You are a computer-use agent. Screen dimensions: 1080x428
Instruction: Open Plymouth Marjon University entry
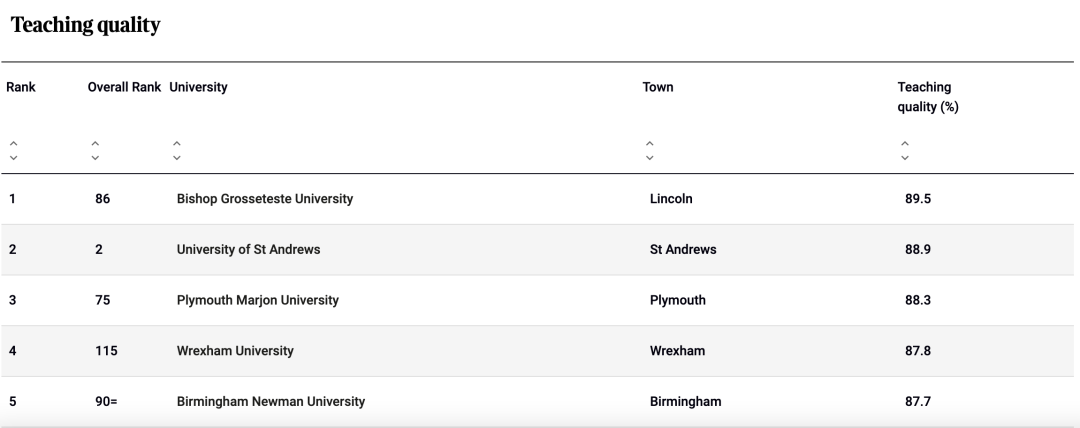(258, 300)
